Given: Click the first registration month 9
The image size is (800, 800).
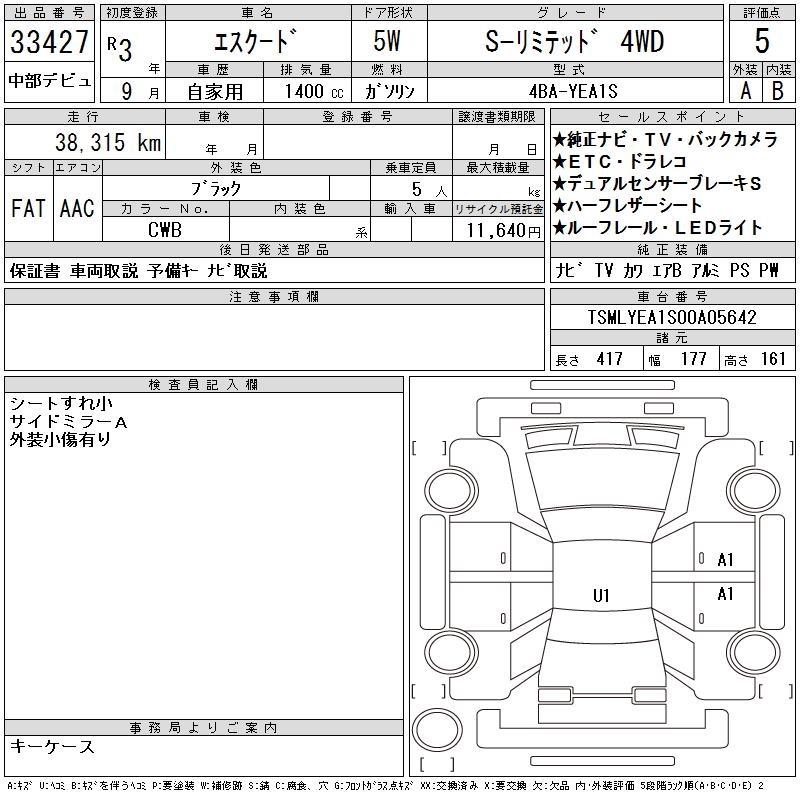Looking at the screenshot, I should (x=127, y=91).
